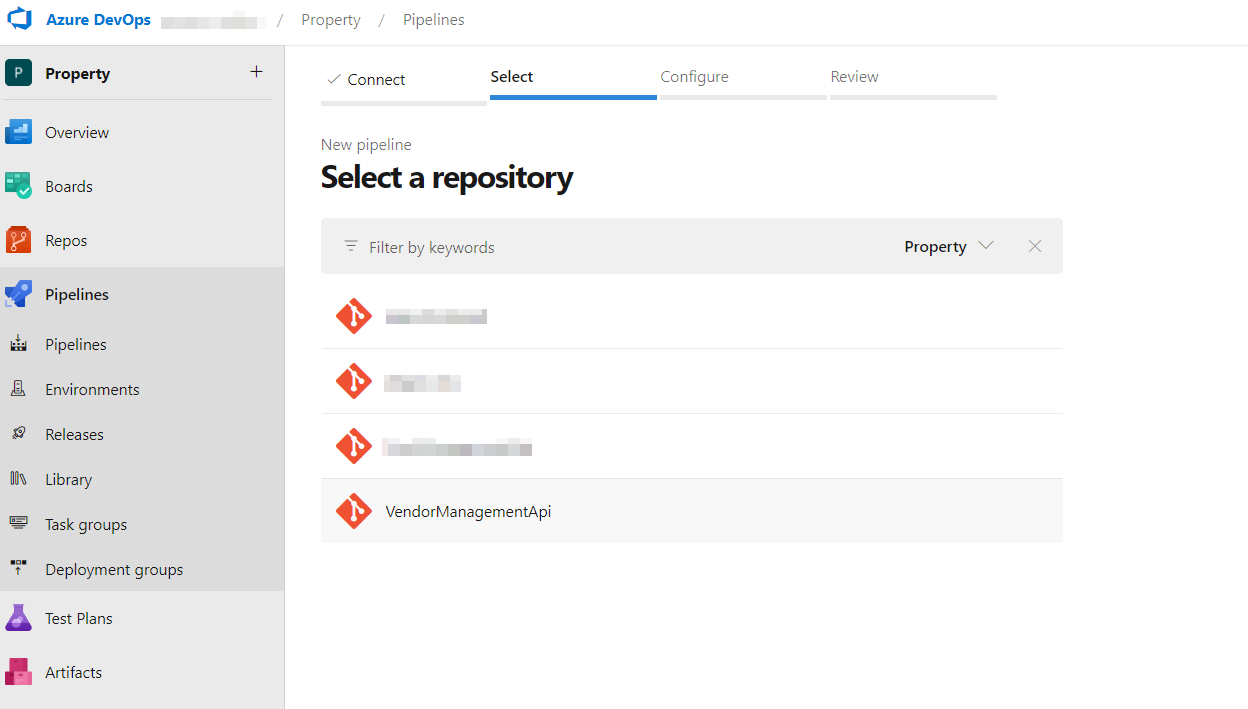Expand the Property project filter dropdown
Image resolution: width=1248 pixels, height=709 pixels.
coord(948,246)
